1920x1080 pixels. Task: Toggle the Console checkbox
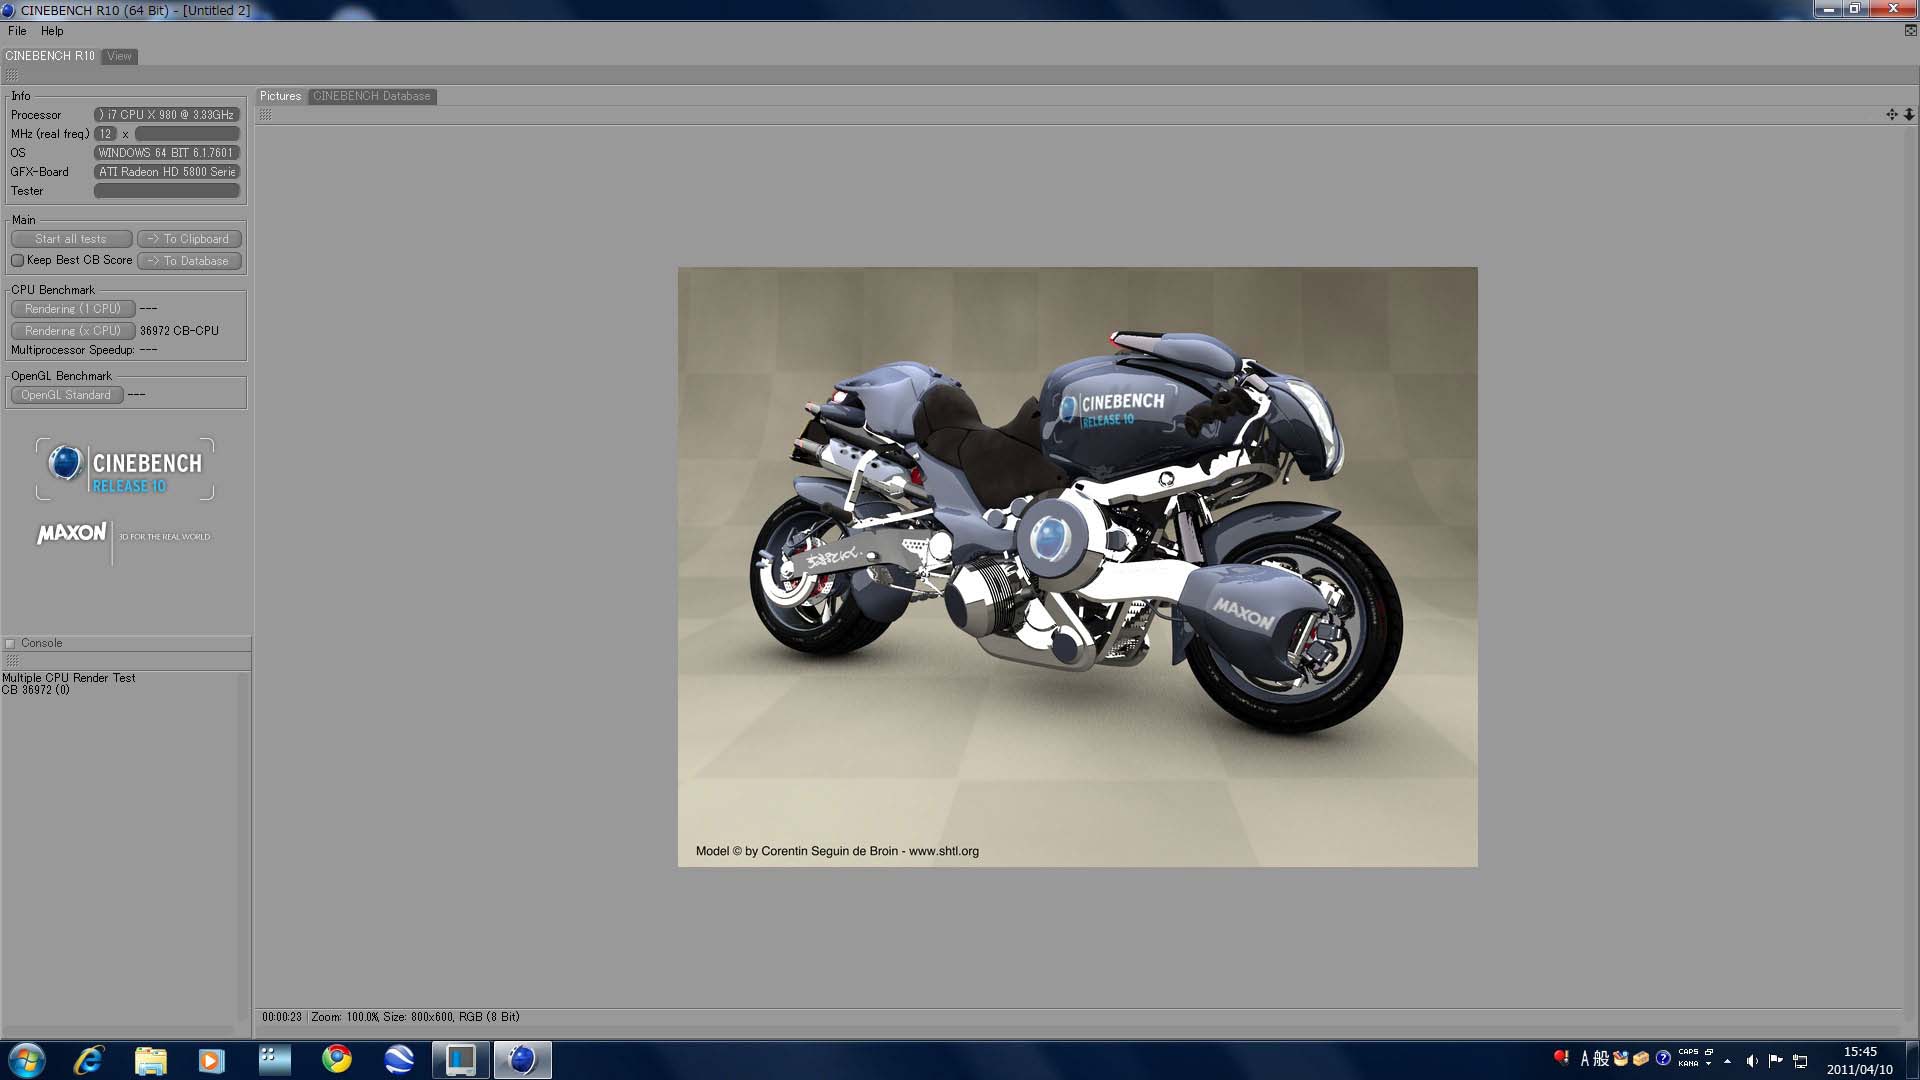[x=11, y=644]
